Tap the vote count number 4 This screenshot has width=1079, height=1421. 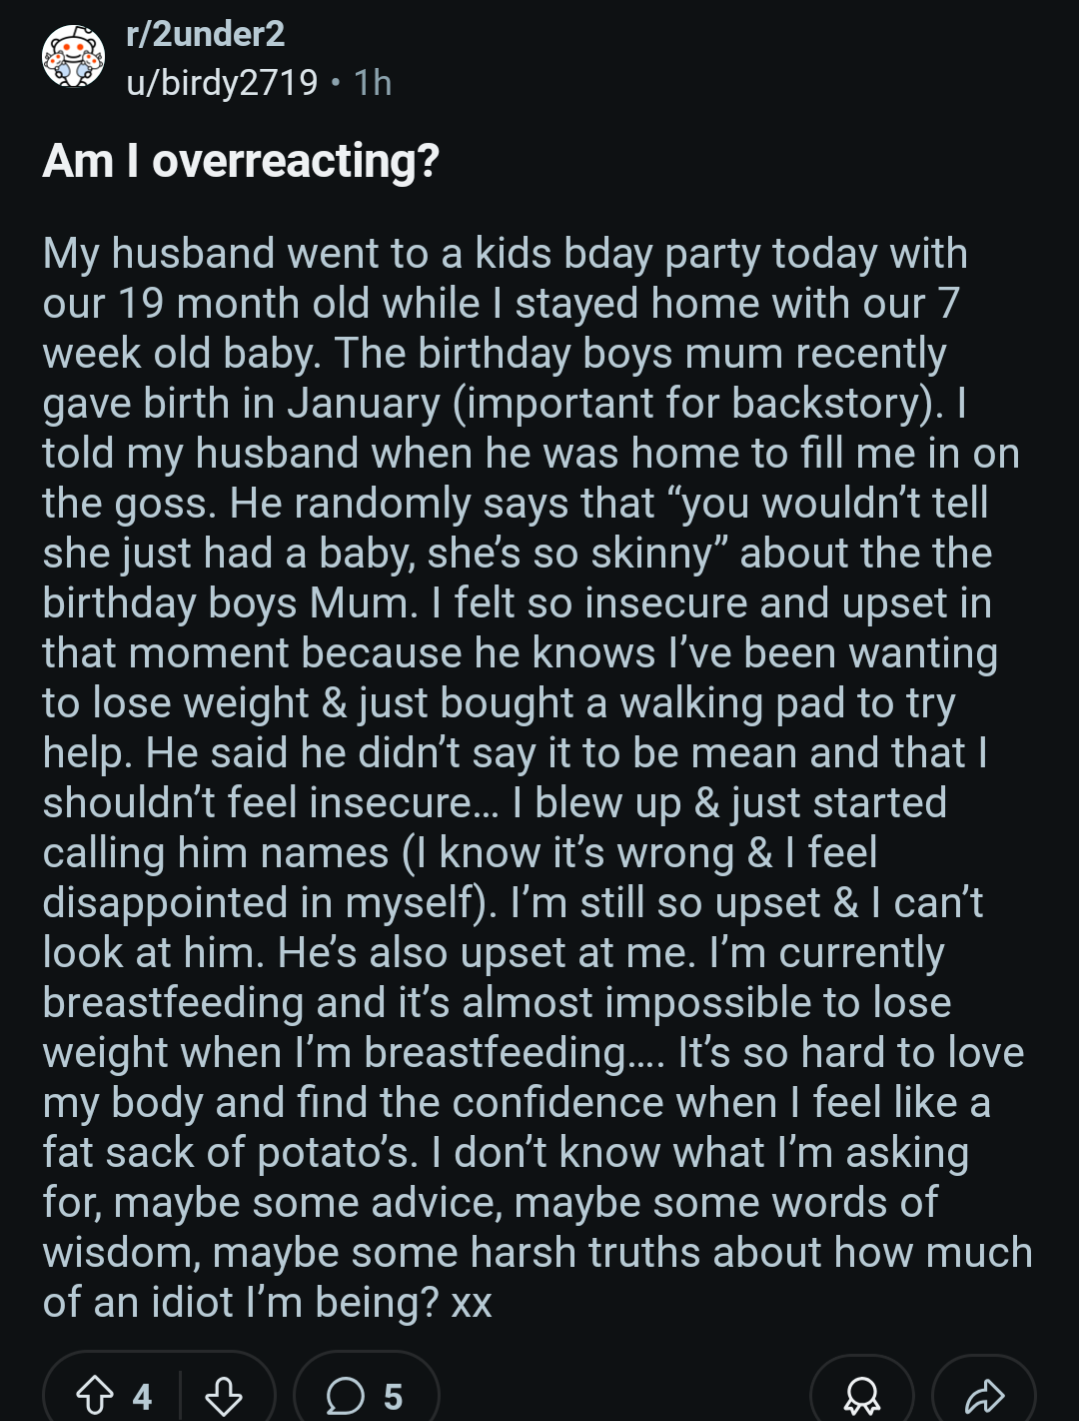143,1397
